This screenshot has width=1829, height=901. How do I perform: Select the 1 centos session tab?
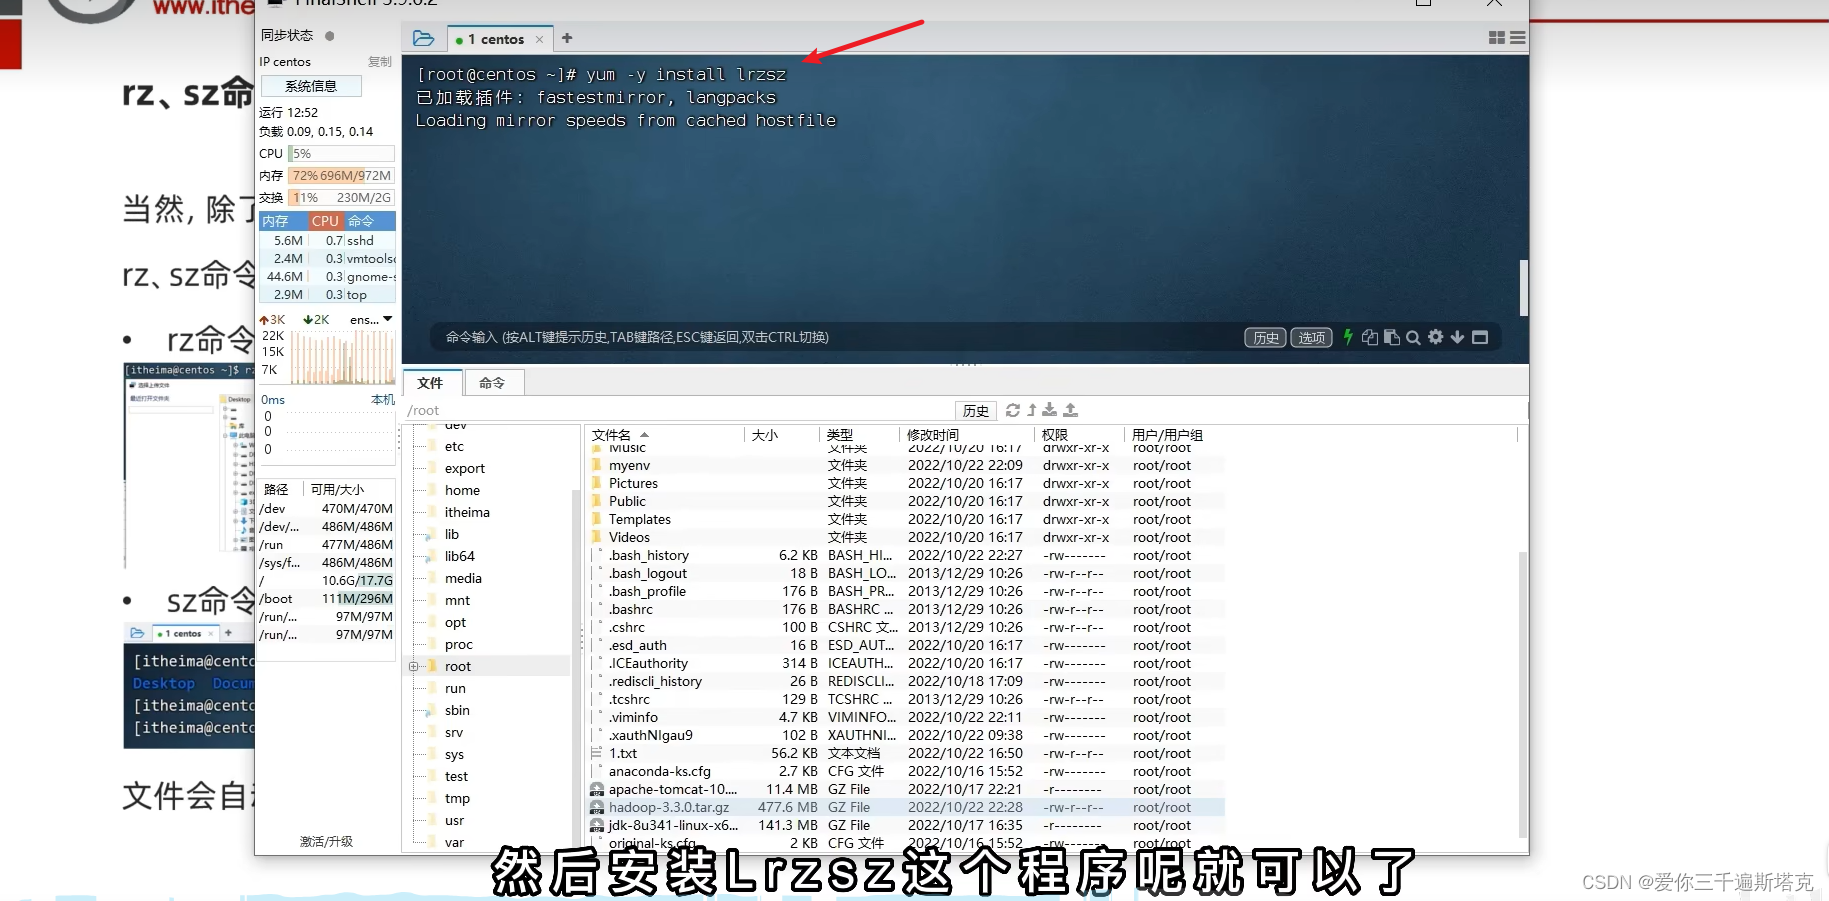pos(497,38)
